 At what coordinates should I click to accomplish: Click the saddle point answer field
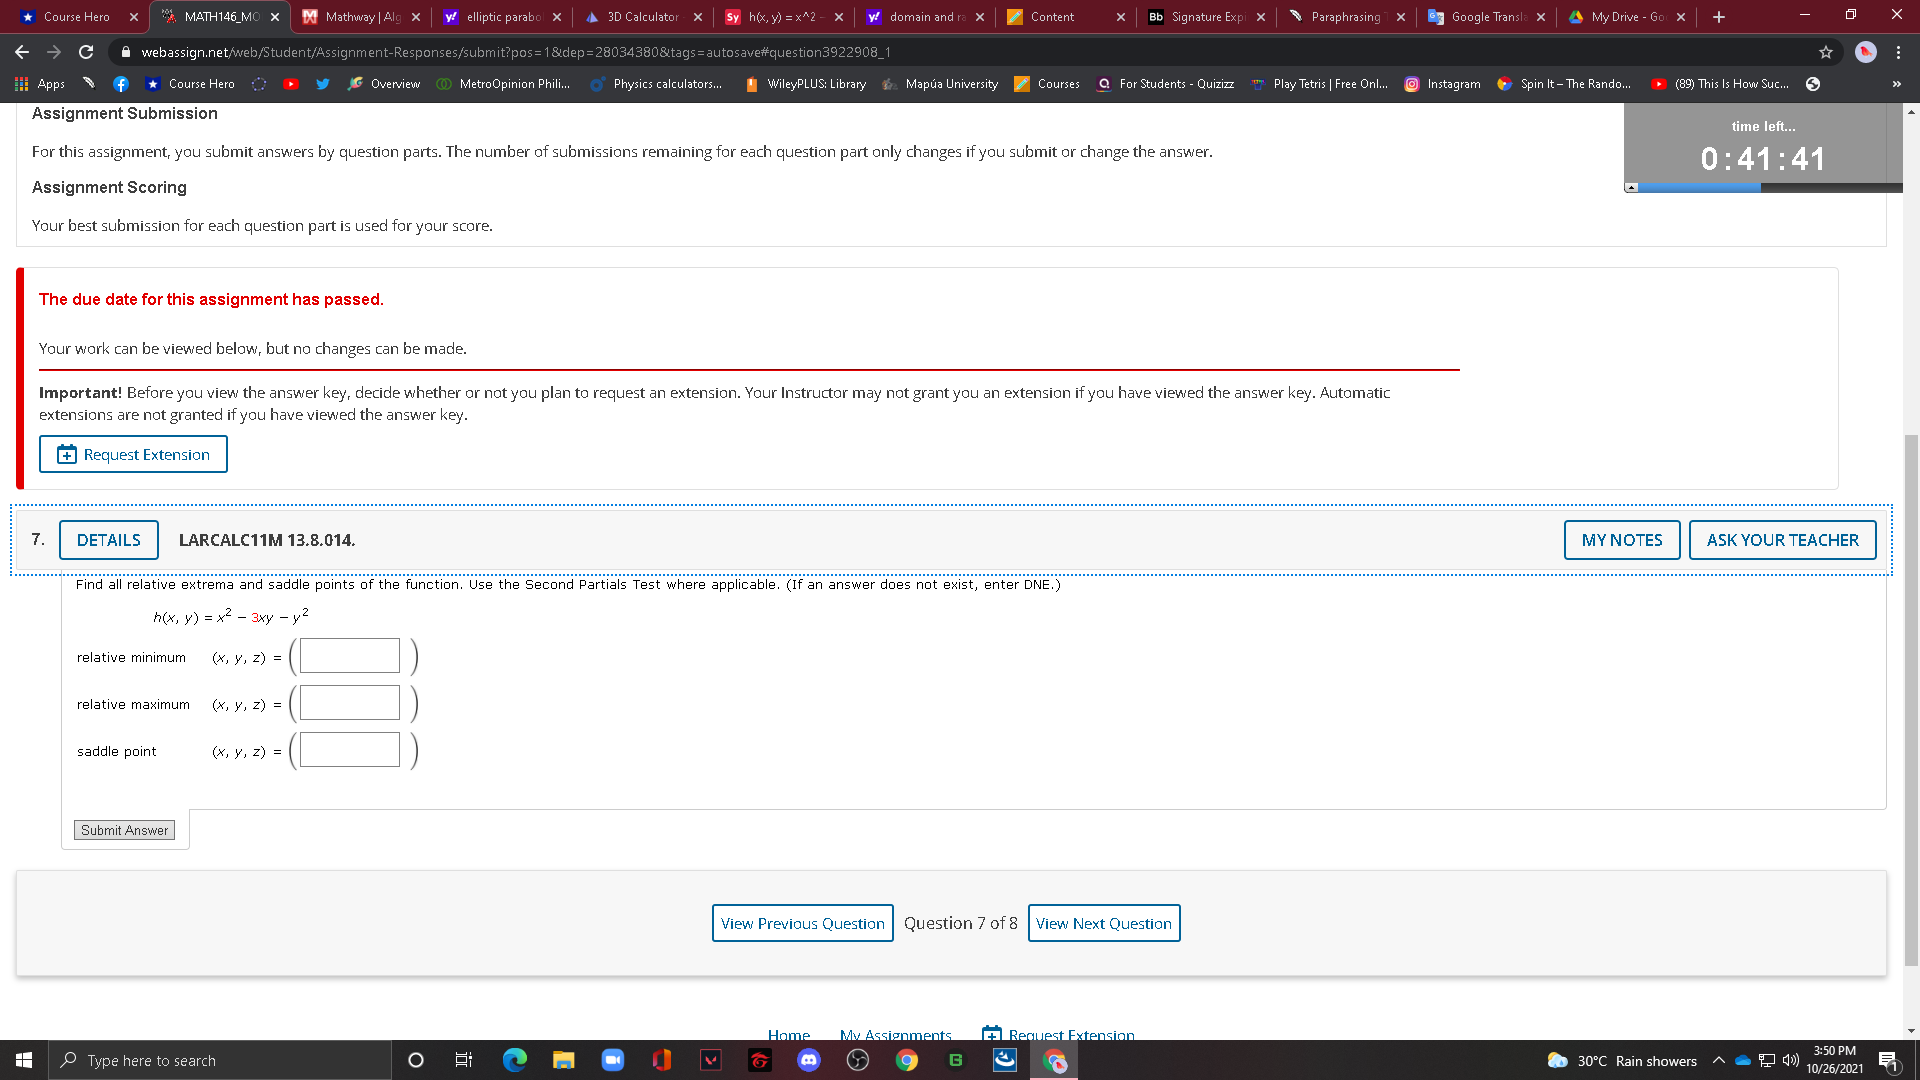click(350, 750)
